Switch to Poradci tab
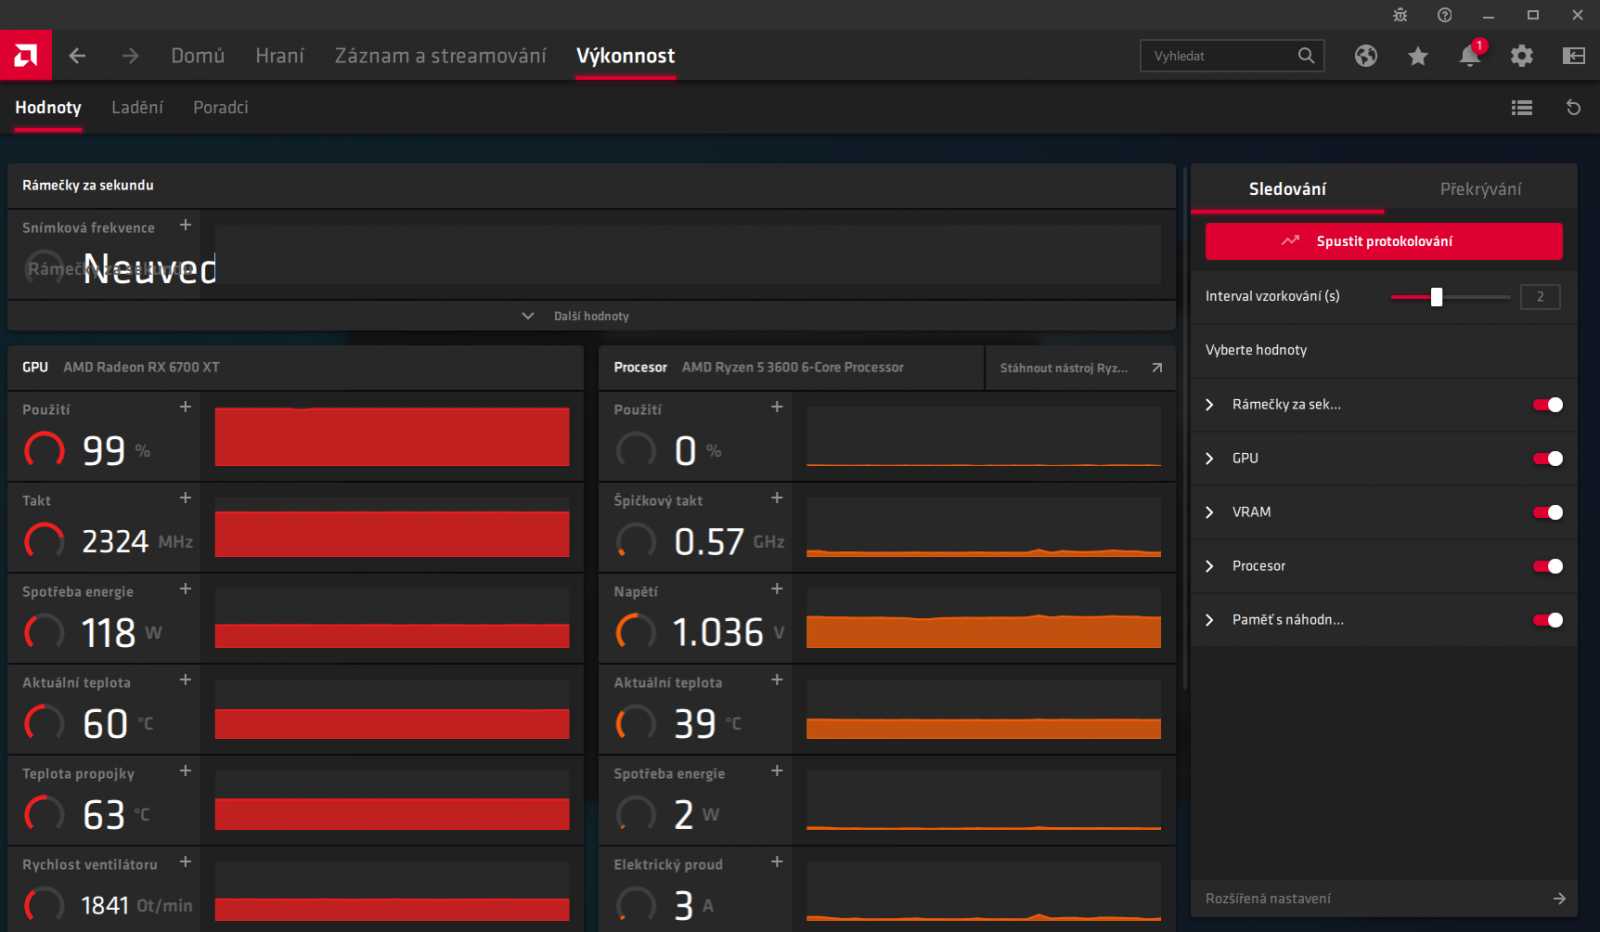1600x932 pixels. [221, 108]
